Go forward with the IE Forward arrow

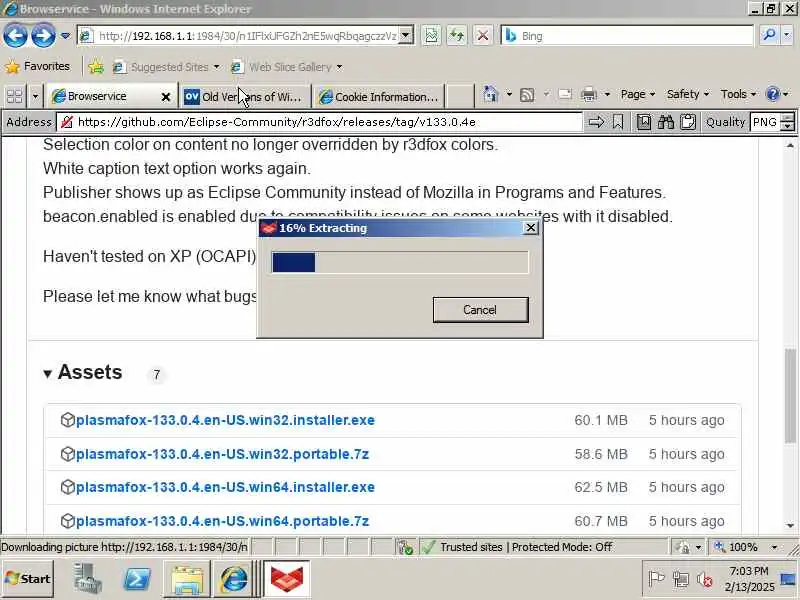(43, 36)
